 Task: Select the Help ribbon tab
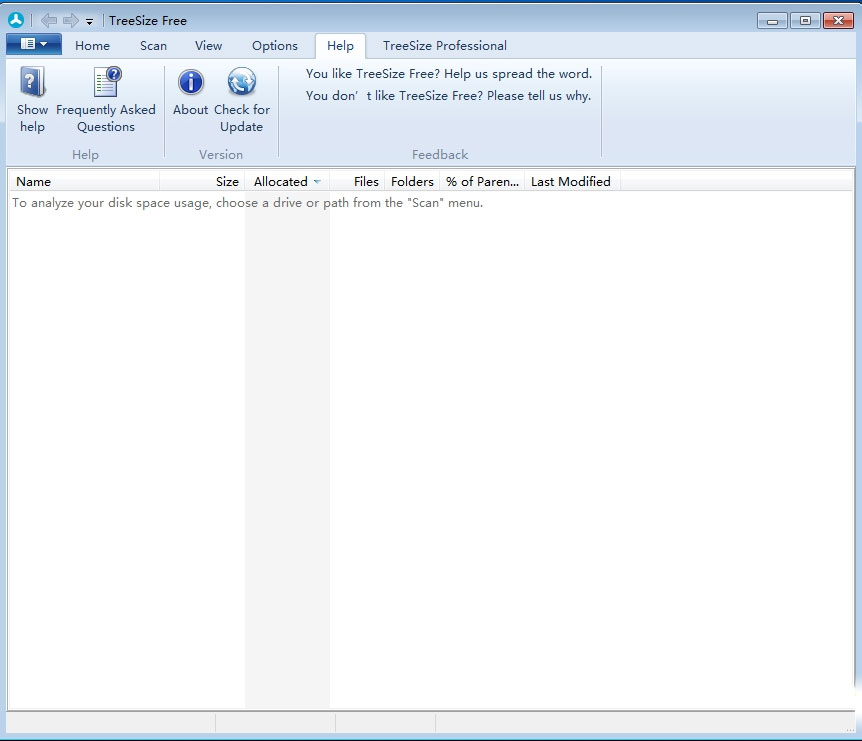[x=340, y=46]
